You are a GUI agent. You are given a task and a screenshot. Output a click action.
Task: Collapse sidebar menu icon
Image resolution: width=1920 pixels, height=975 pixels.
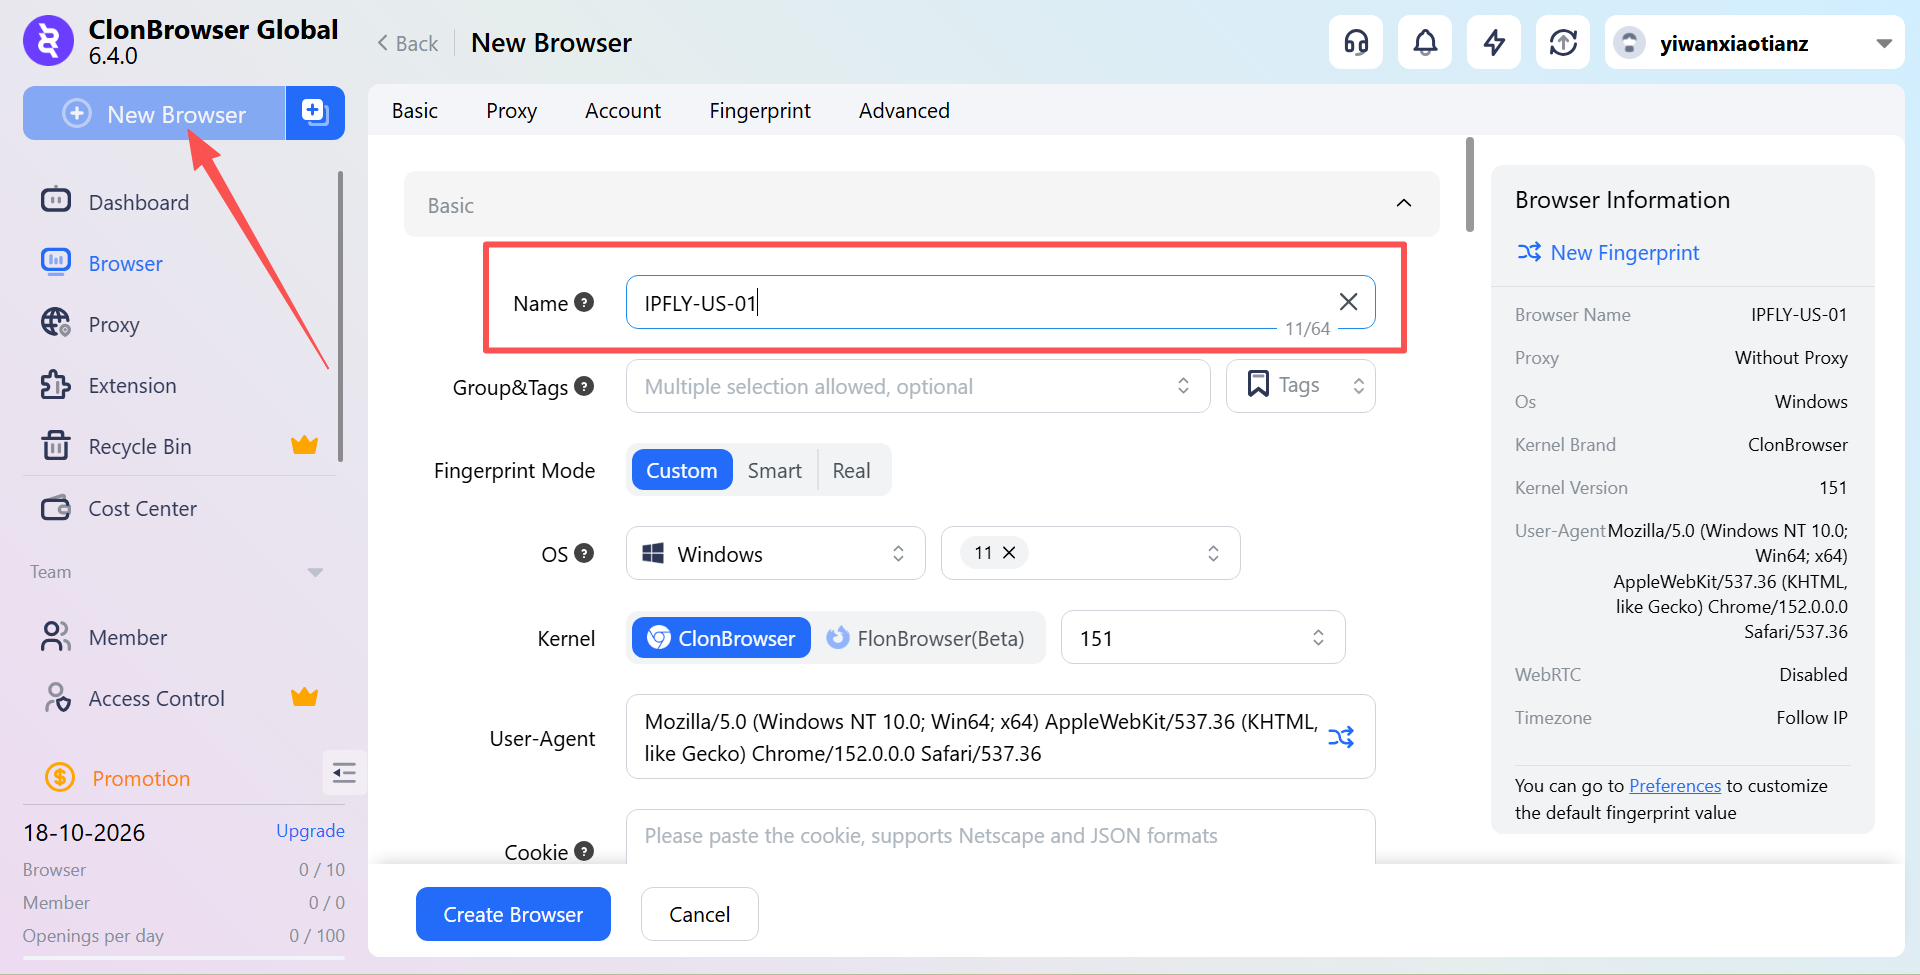(x=344, y=773)
